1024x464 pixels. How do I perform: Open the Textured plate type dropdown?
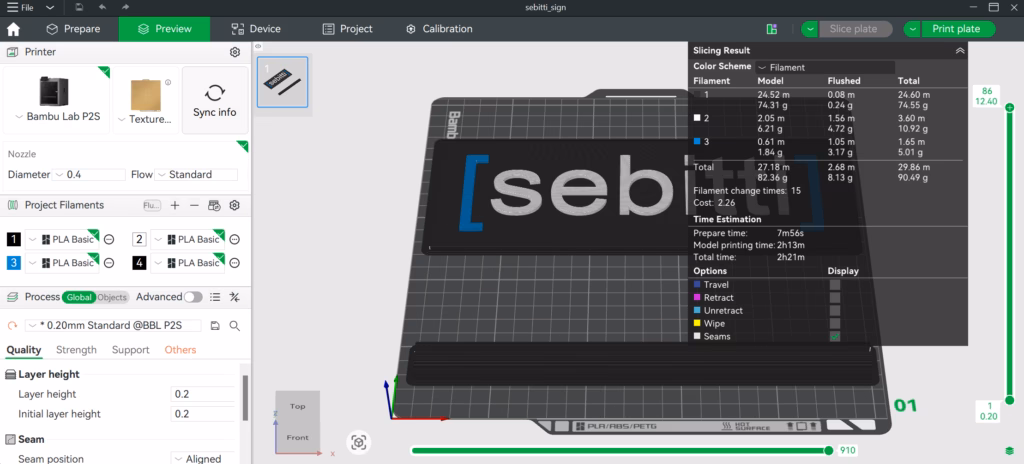(x=145, y=120)
